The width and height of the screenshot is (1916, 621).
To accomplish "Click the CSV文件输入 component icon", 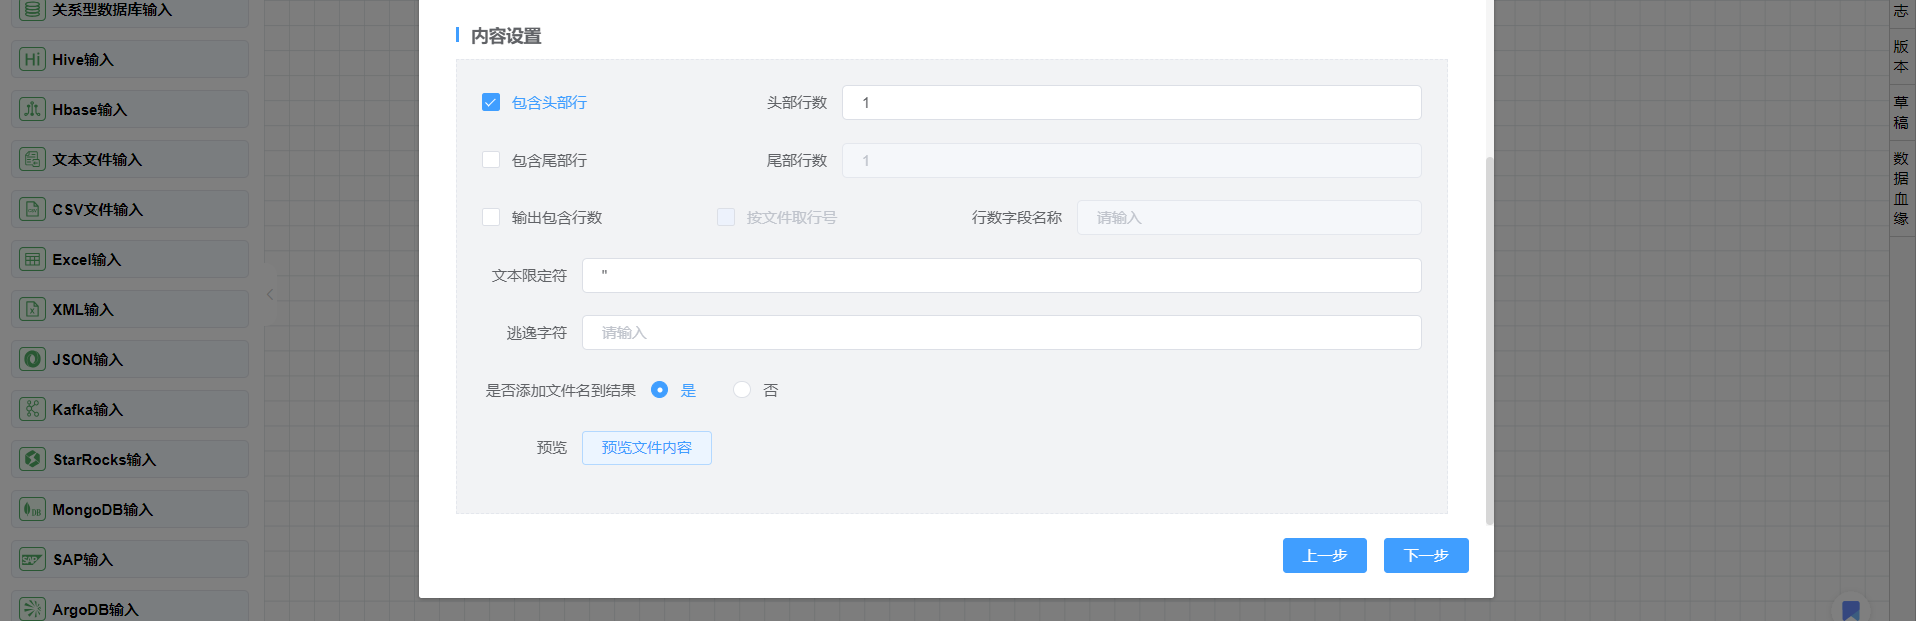I will 32,209.
